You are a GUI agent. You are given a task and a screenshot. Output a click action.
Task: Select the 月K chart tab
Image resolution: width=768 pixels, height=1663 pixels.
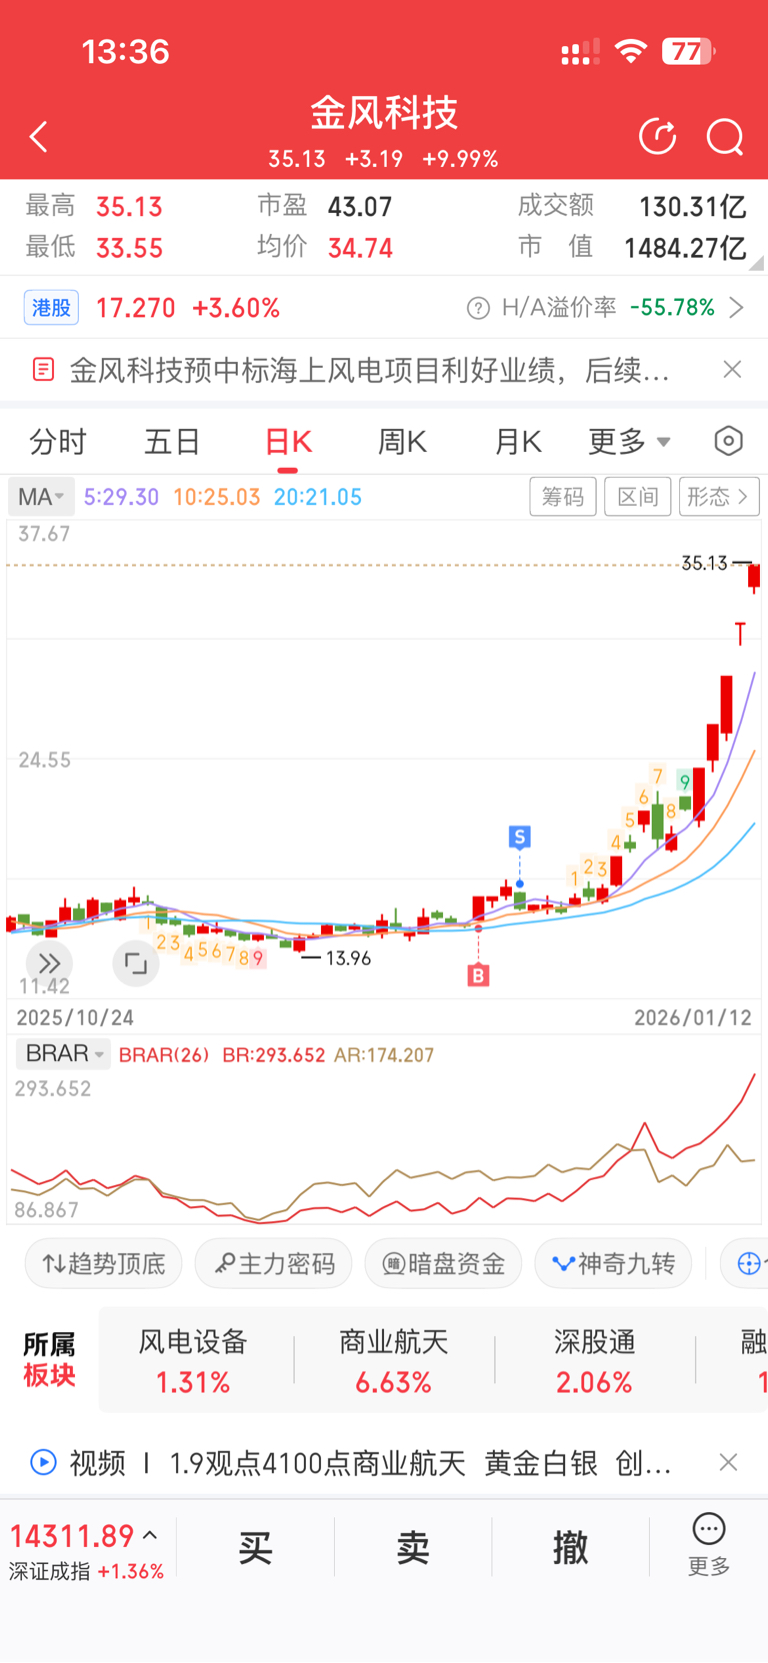click(518, 441)
